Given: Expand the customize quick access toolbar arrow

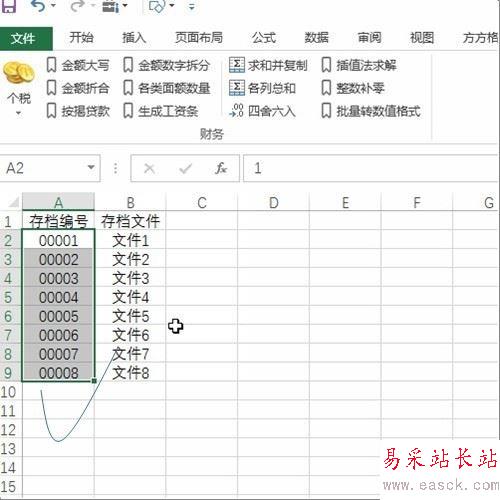Looking at the screenshot, I should tap(192, 6).
